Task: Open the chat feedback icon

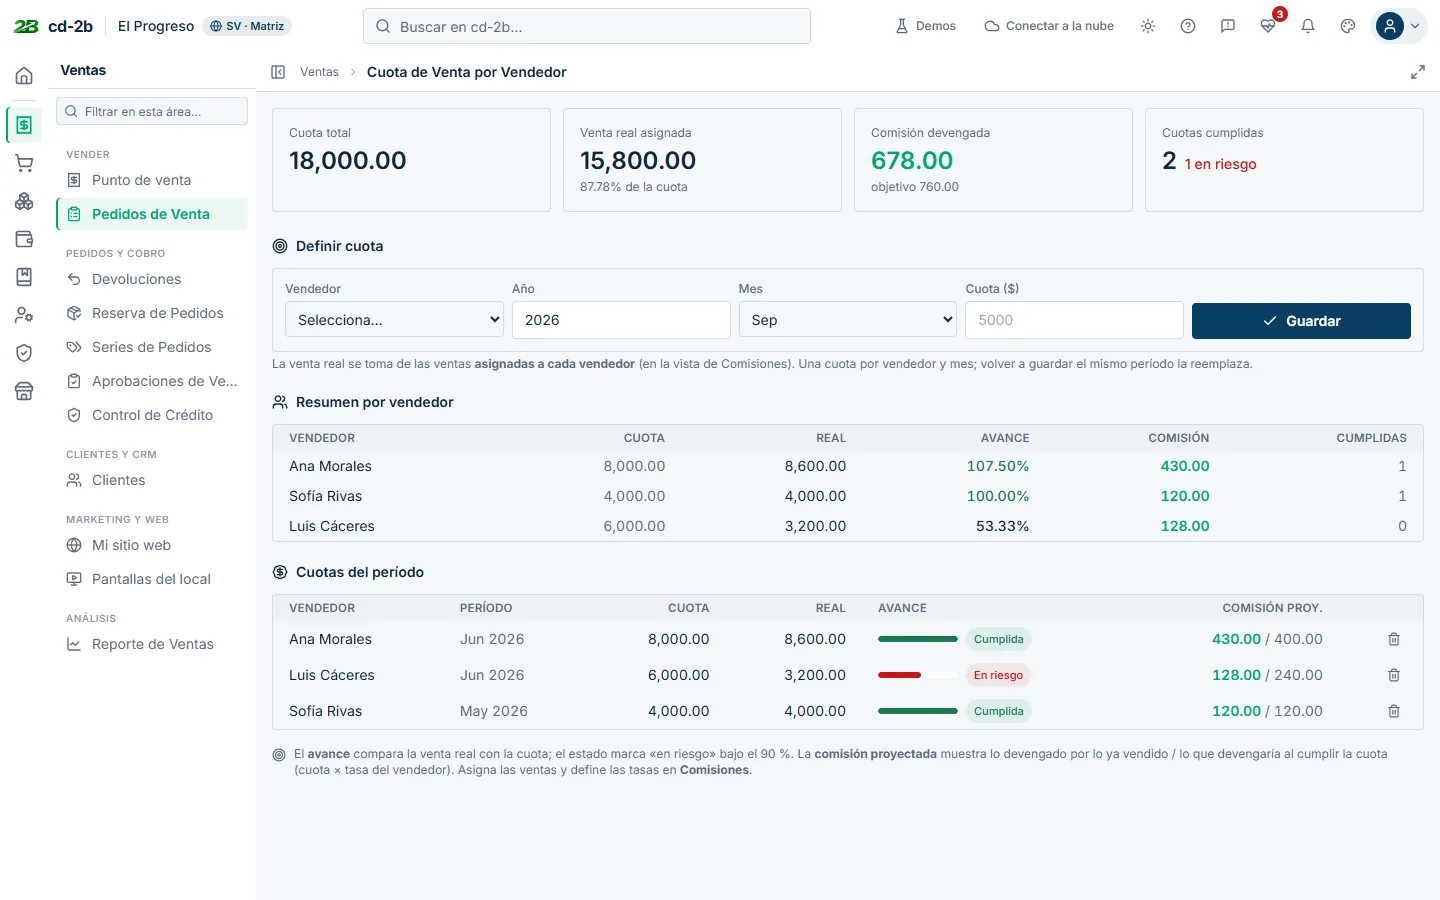Action: click(1228, 26)
